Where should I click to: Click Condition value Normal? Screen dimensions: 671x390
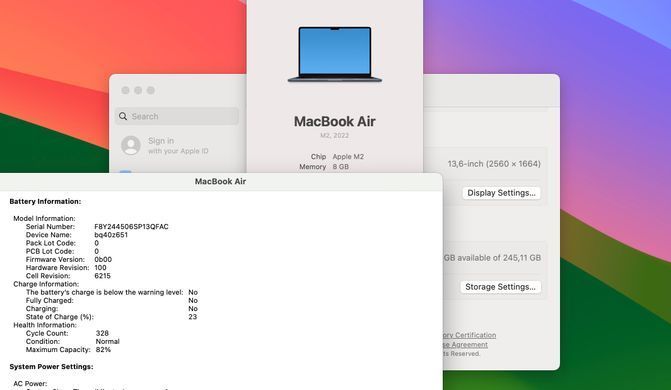click(107, 341)
